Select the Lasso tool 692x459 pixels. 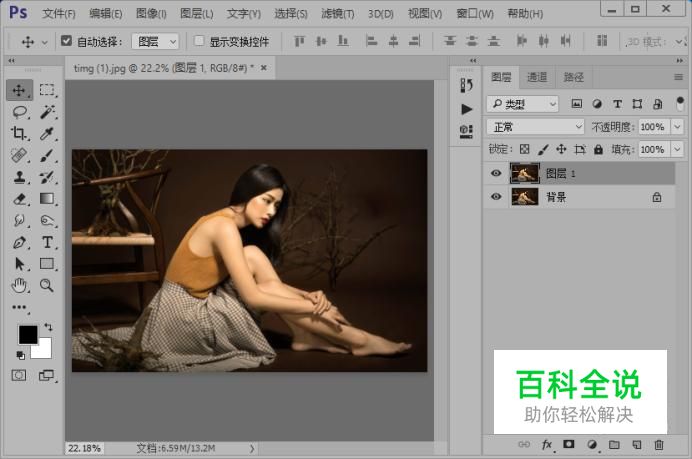pos(19,112)
